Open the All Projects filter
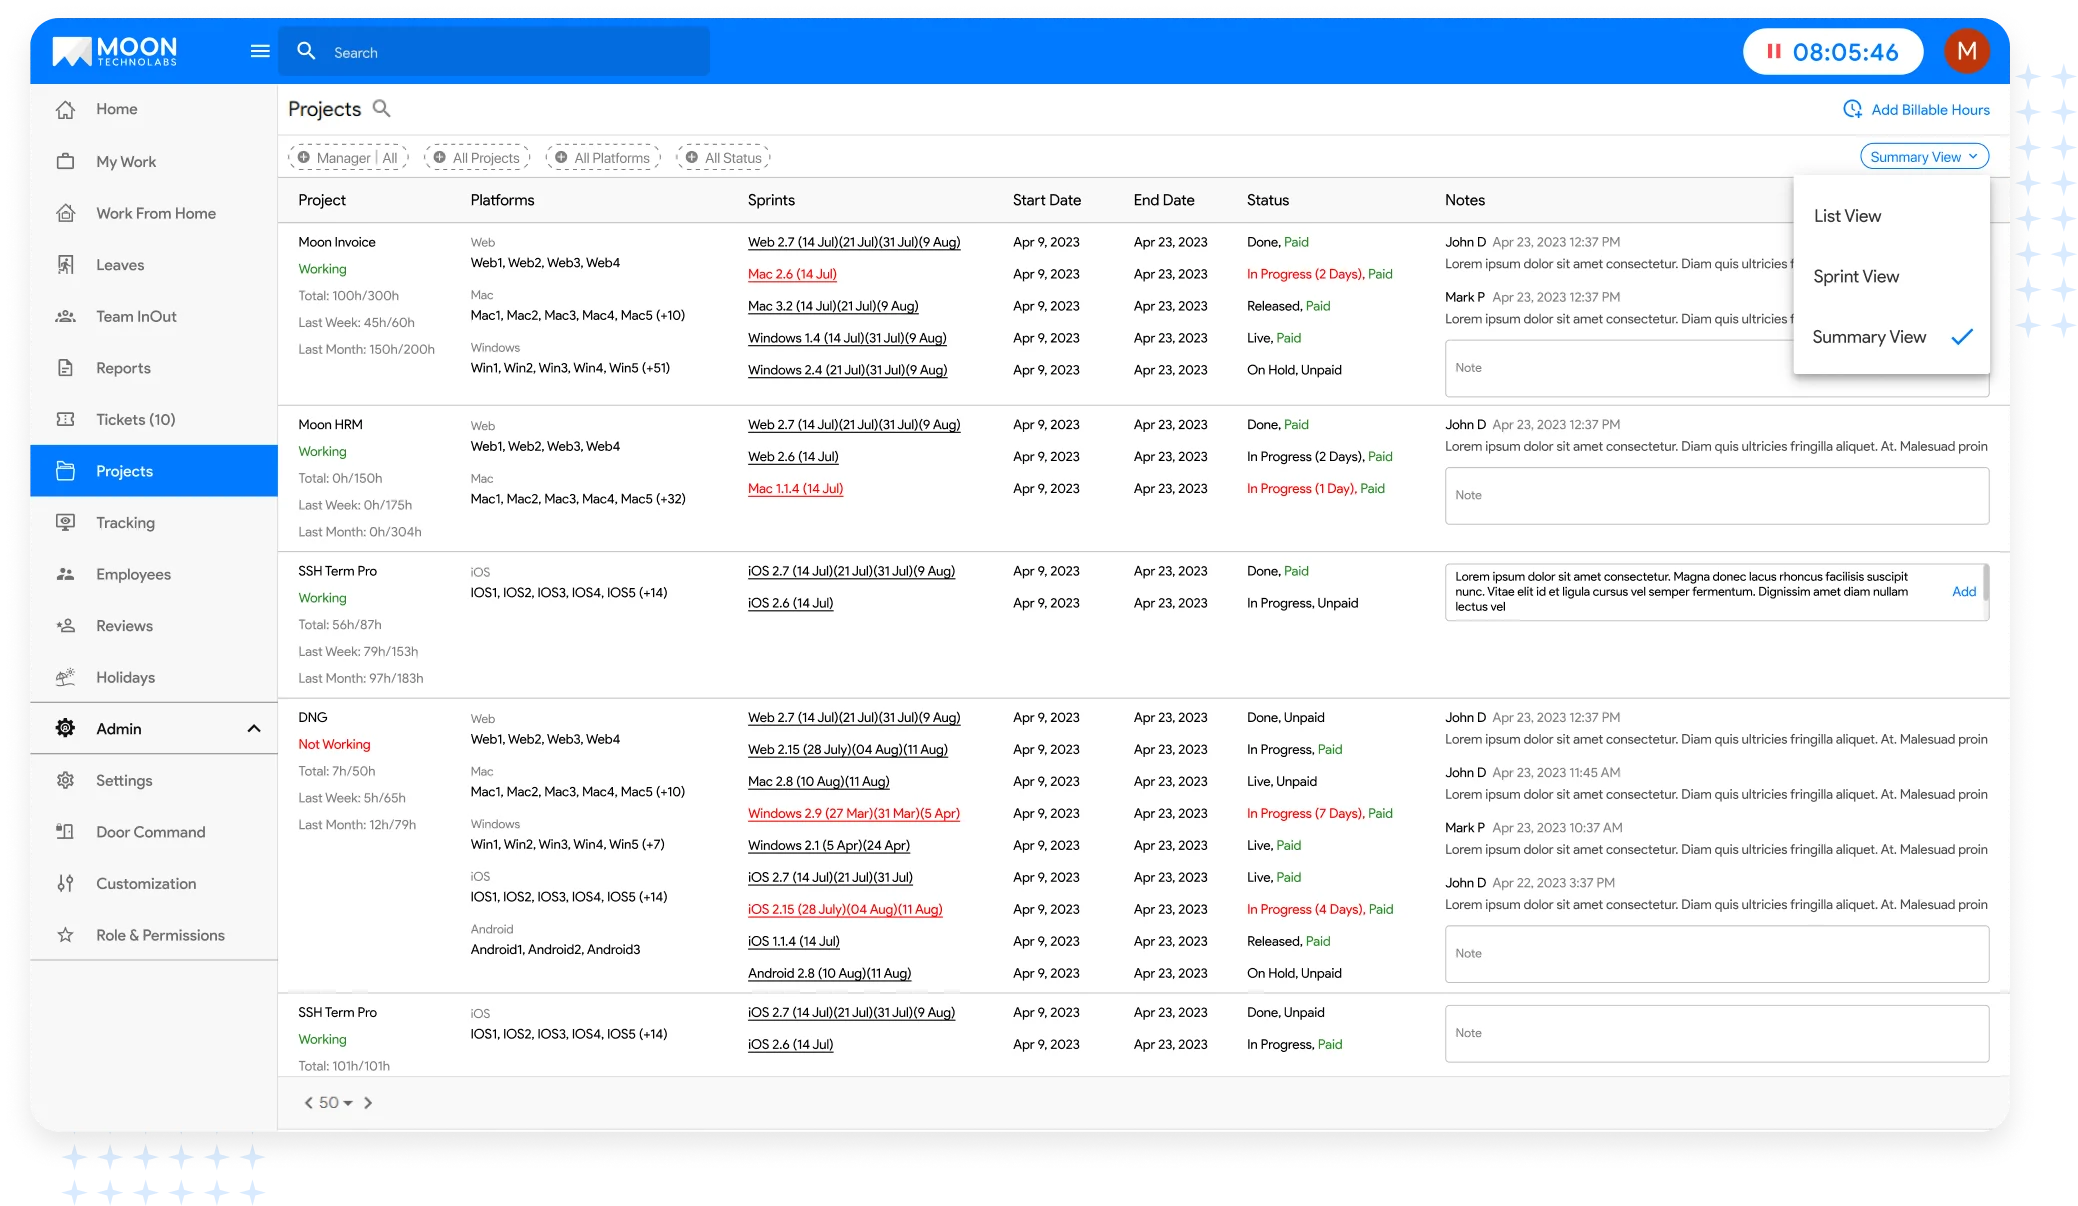This screenshot has width=2078, height=1206. 477,158
